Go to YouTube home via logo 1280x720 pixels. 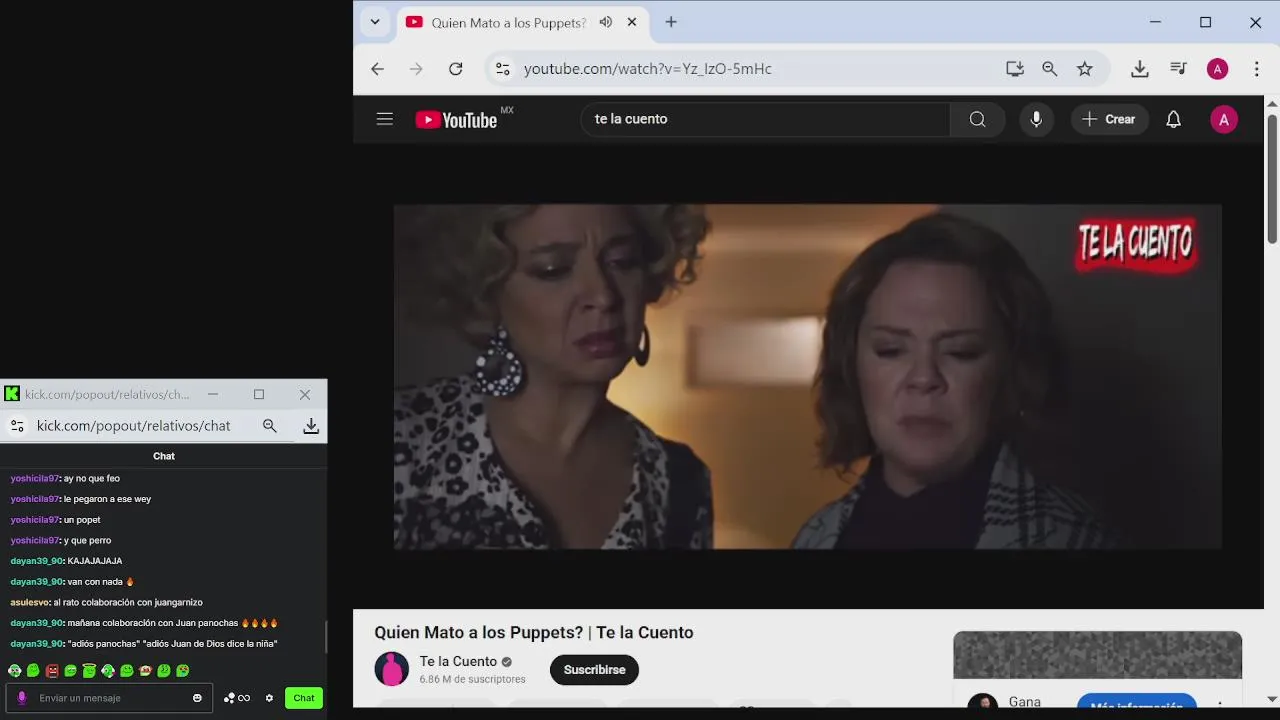[x=457, y=119]
